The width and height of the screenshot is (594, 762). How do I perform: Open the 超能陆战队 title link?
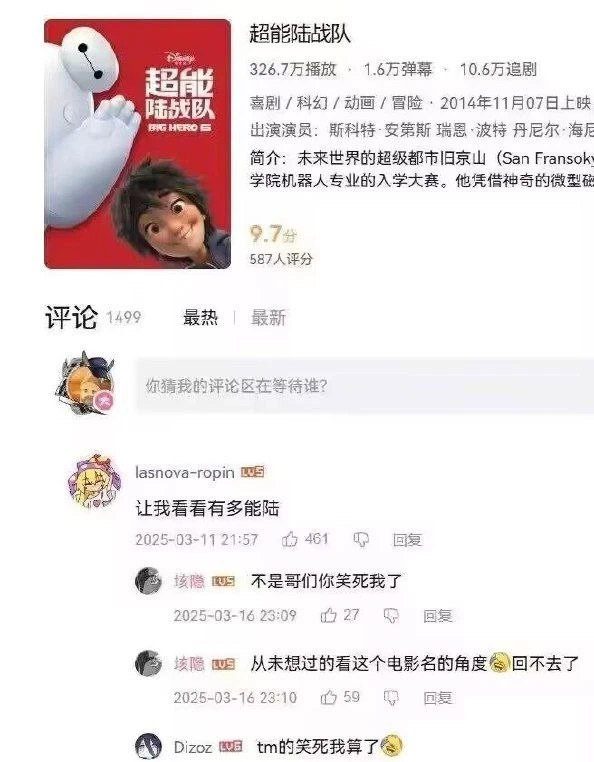(299, 34)
